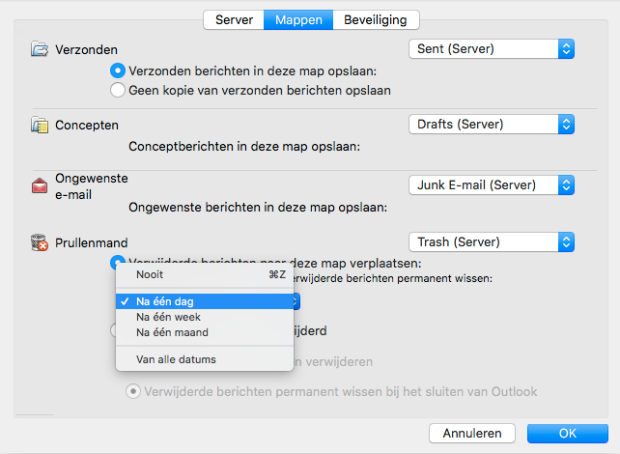Click the Mappen tab
The height and width of the screenshot is (454, 620).
click(299, 20)
